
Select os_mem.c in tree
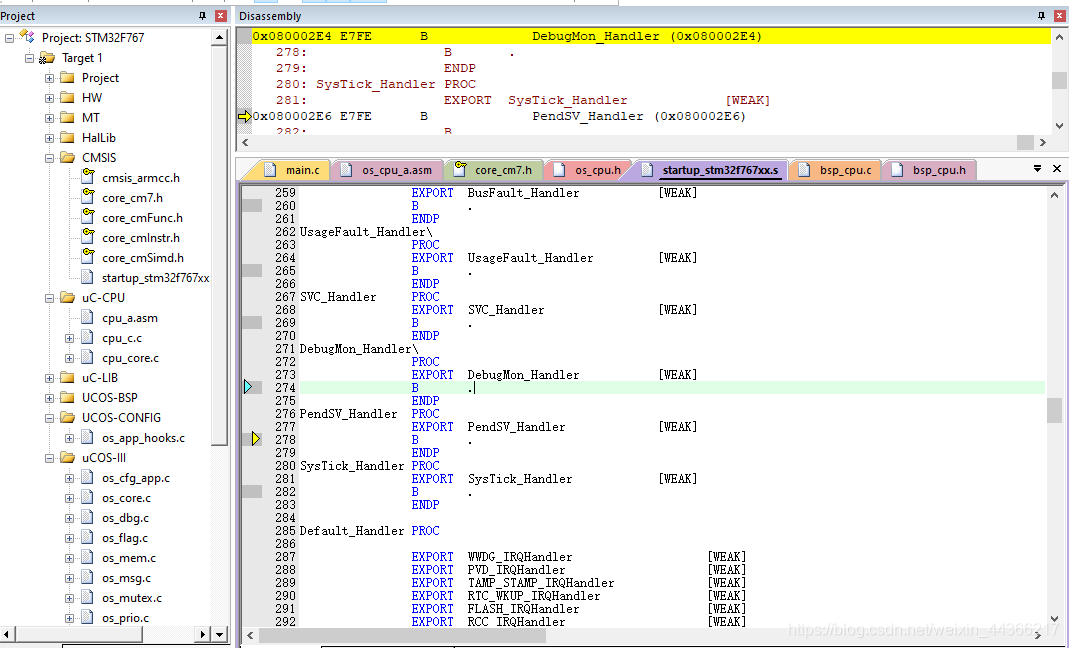129,558
